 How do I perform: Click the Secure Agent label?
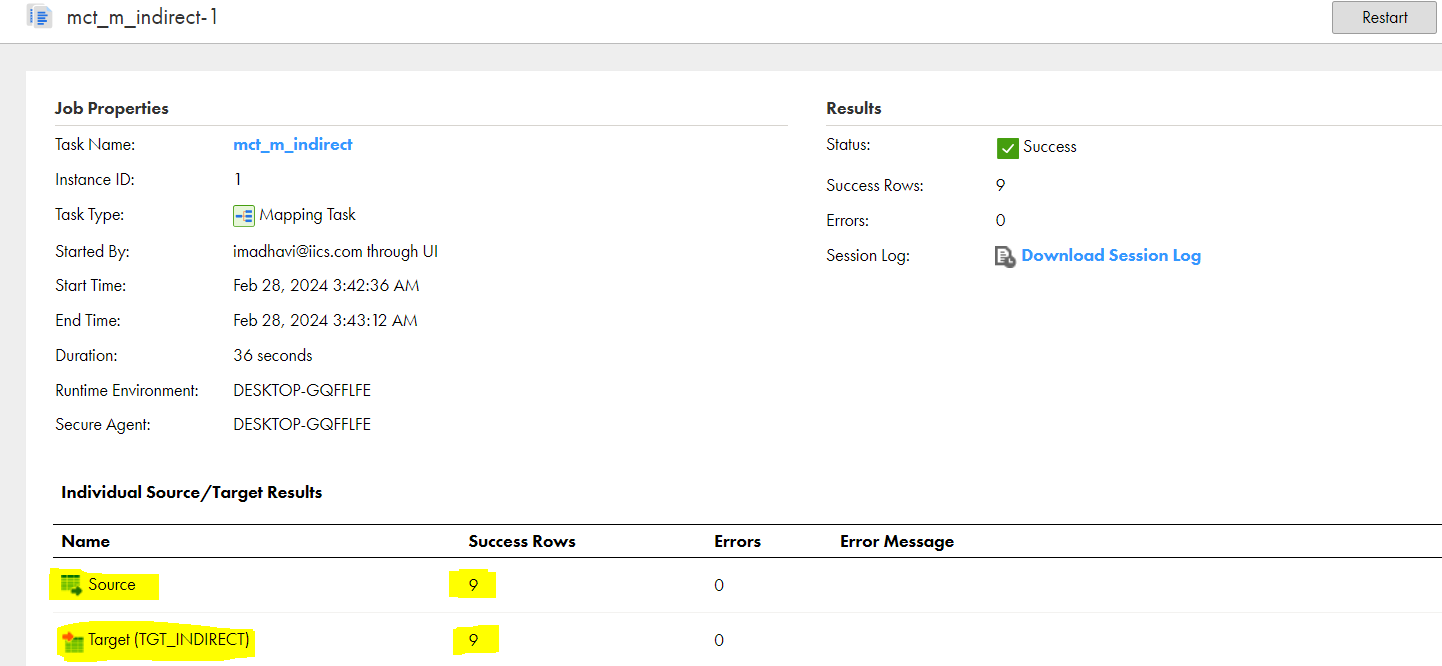point(103,424)
